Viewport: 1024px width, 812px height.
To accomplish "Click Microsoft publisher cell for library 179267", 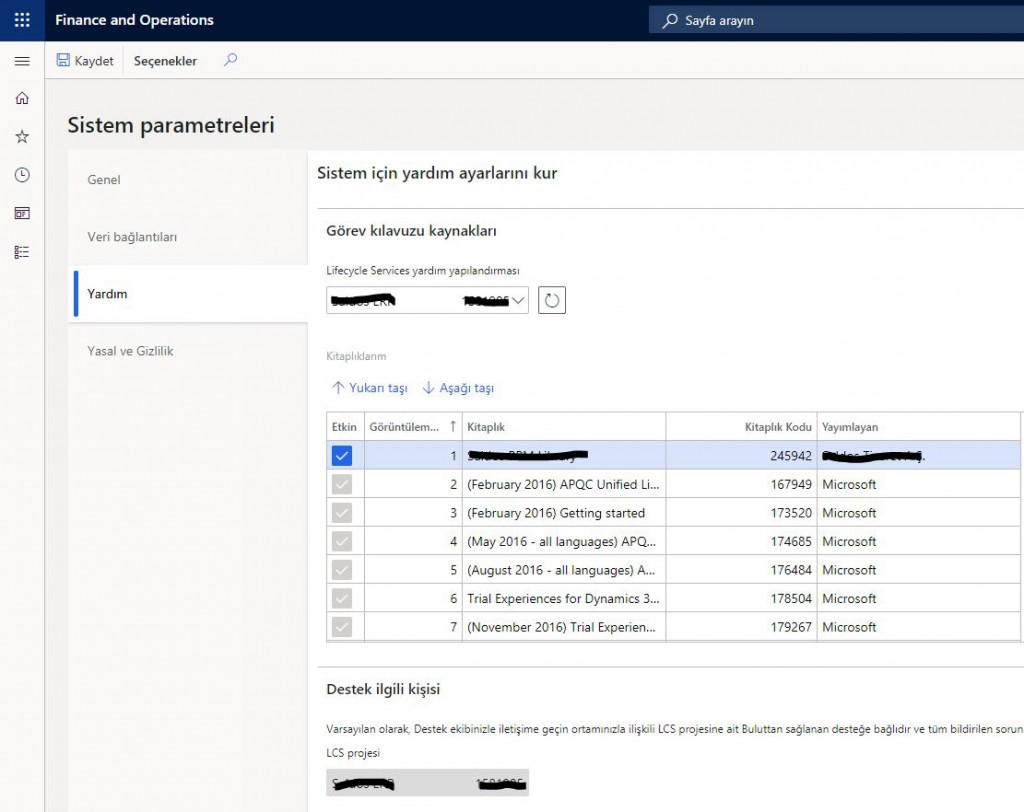I will click(918, 627).
